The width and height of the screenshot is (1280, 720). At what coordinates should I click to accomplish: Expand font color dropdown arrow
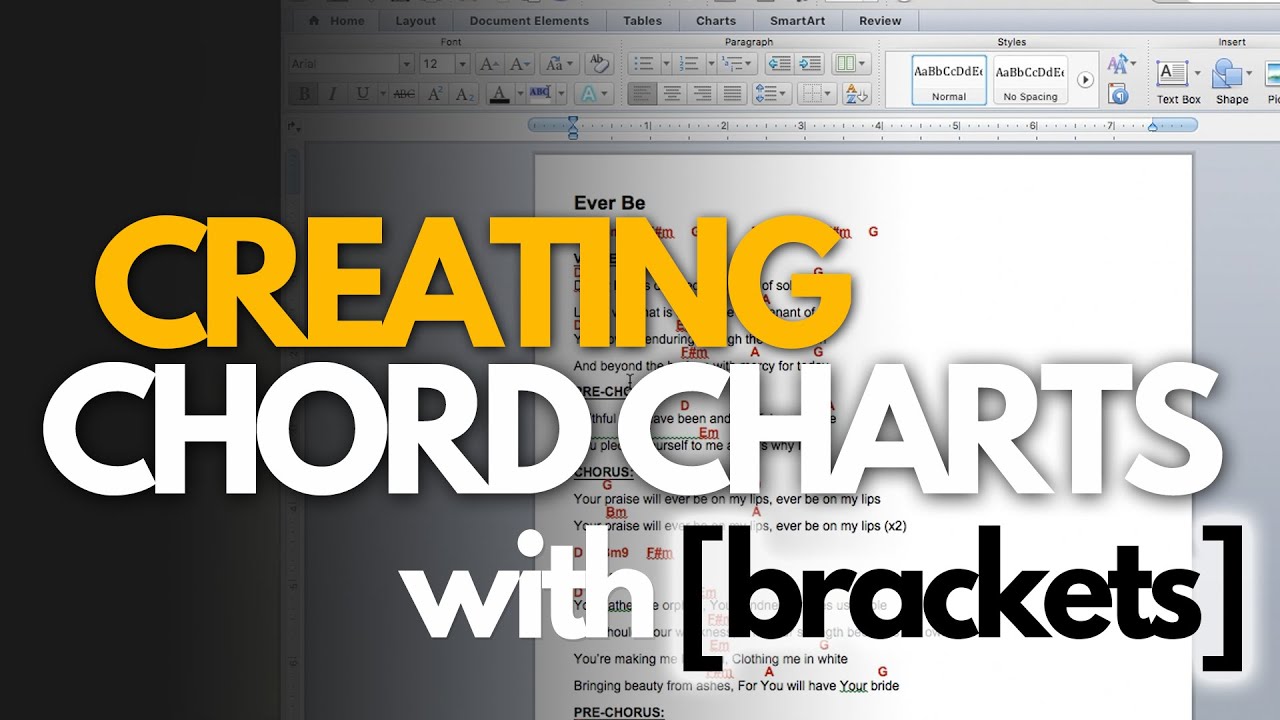click(519, 94)
